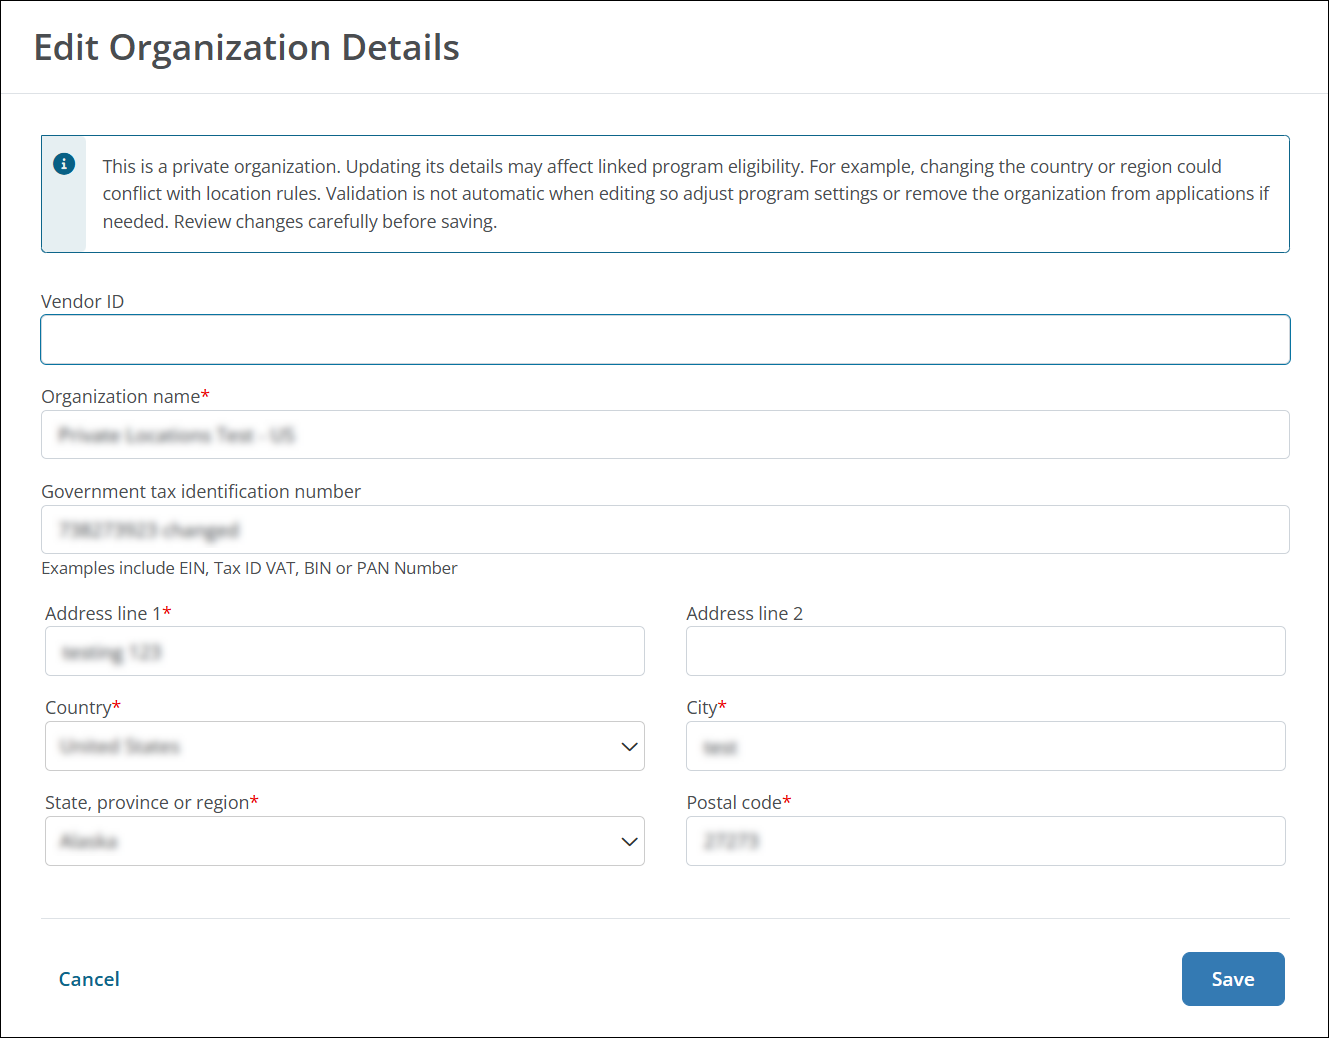Click the information icon in the notice banner
The image size is (1329, 1038).
click(x=64, y=163)
